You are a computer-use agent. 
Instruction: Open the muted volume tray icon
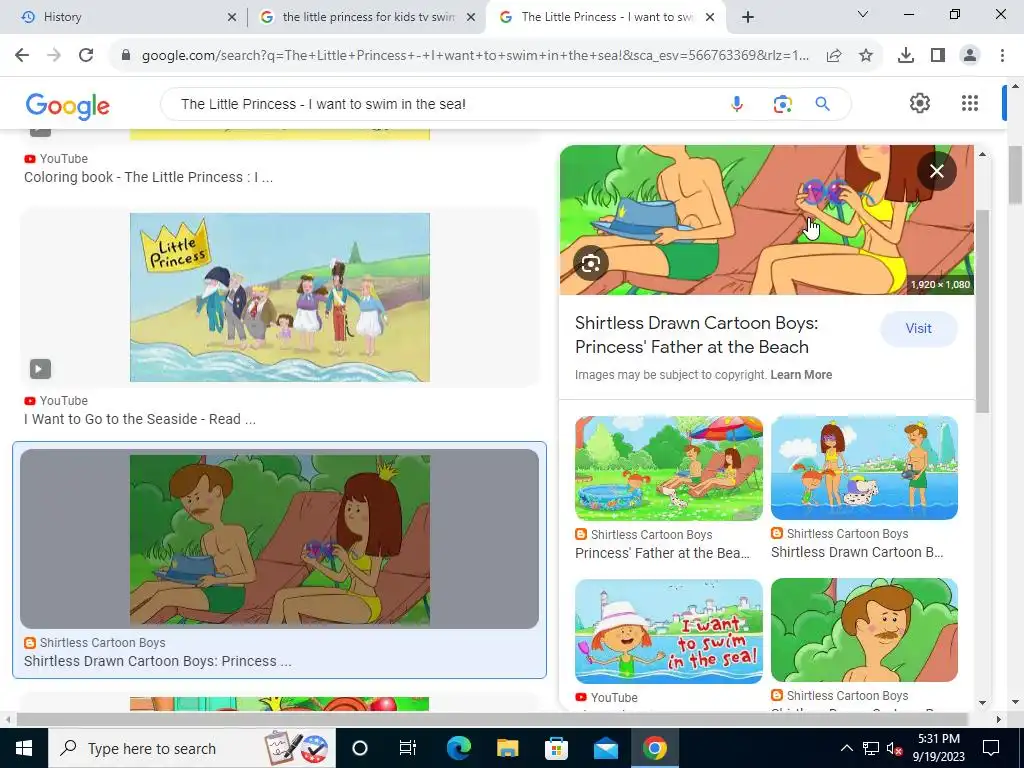click(894, 748)
